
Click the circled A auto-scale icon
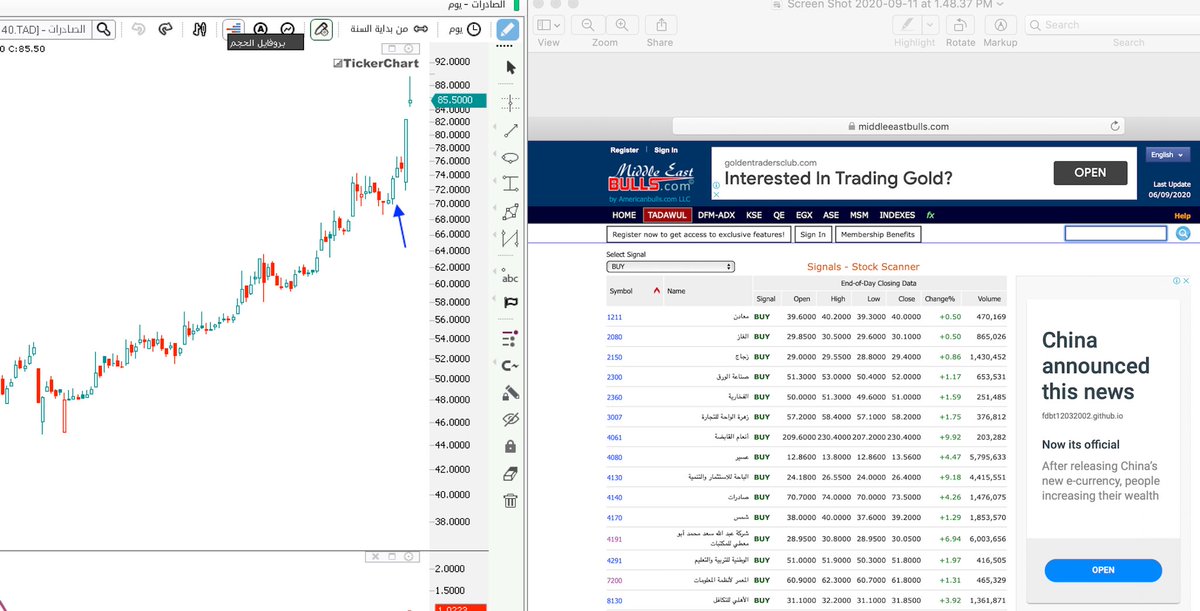point(261,30)
